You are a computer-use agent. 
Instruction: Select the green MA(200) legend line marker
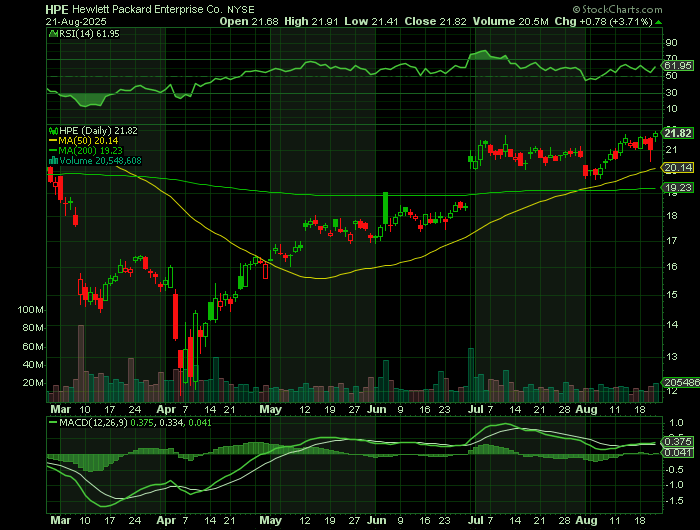54,151
